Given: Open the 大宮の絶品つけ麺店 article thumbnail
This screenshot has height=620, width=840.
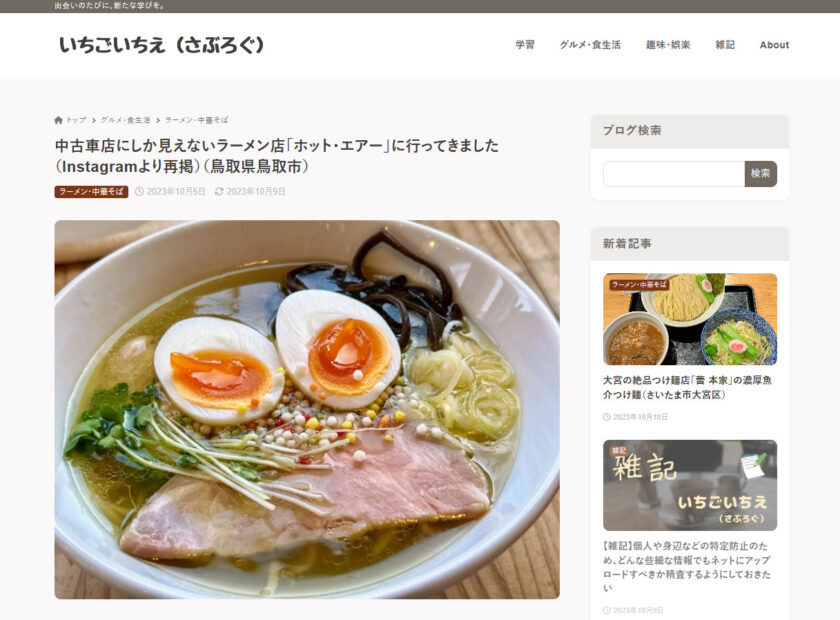Looking at the screenshot, I should click(x=690, y=319).
